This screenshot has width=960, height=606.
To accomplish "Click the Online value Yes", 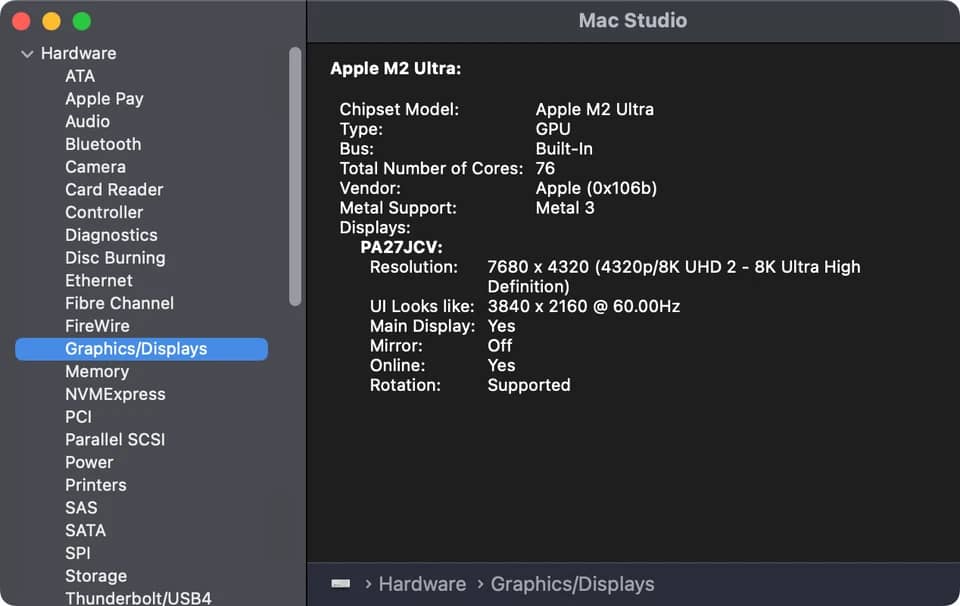I will coord(501,365).
